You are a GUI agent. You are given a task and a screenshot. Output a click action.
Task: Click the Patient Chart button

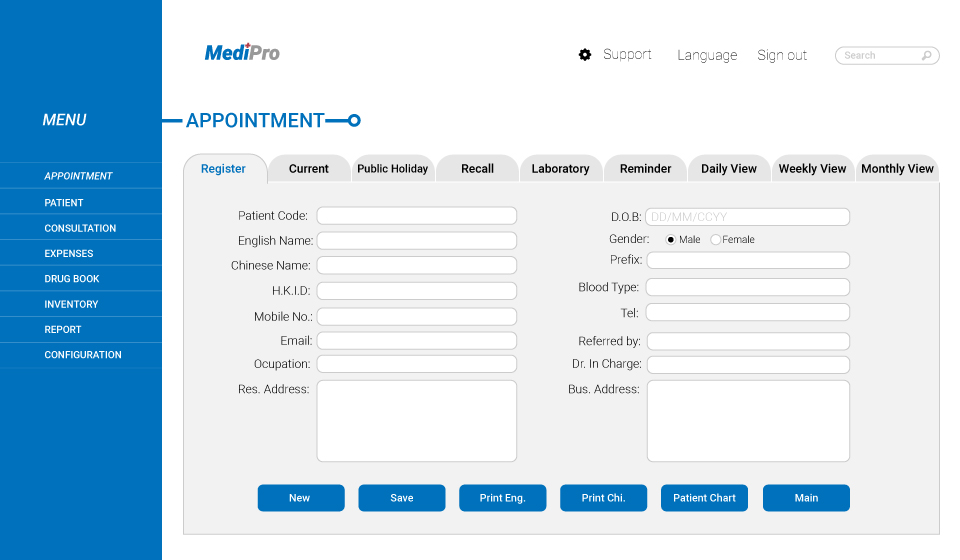tap(704, 498)
